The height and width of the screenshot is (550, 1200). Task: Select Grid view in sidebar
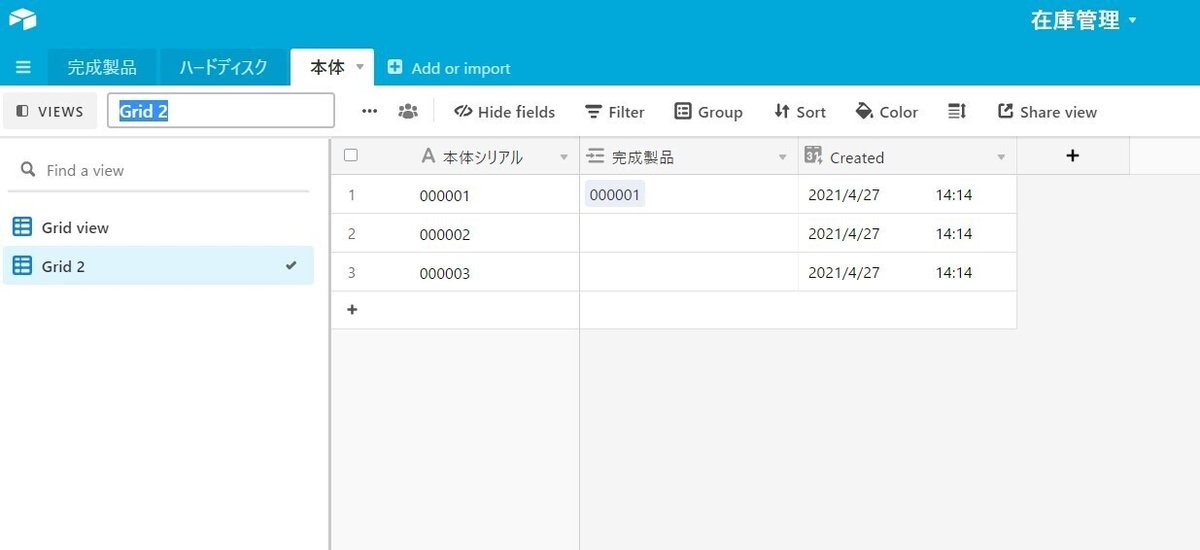(158, 228)
